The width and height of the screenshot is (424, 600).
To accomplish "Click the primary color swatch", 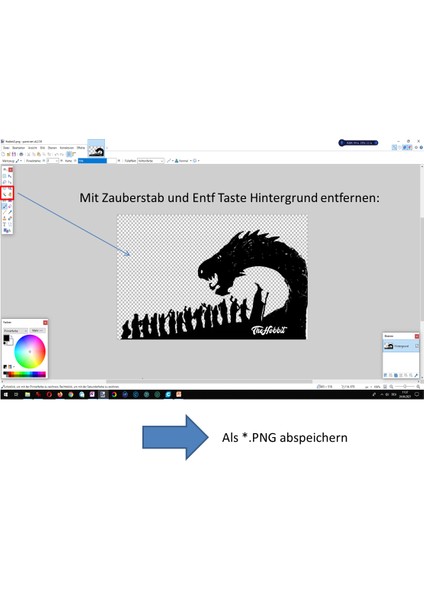I will click(7, 338).
